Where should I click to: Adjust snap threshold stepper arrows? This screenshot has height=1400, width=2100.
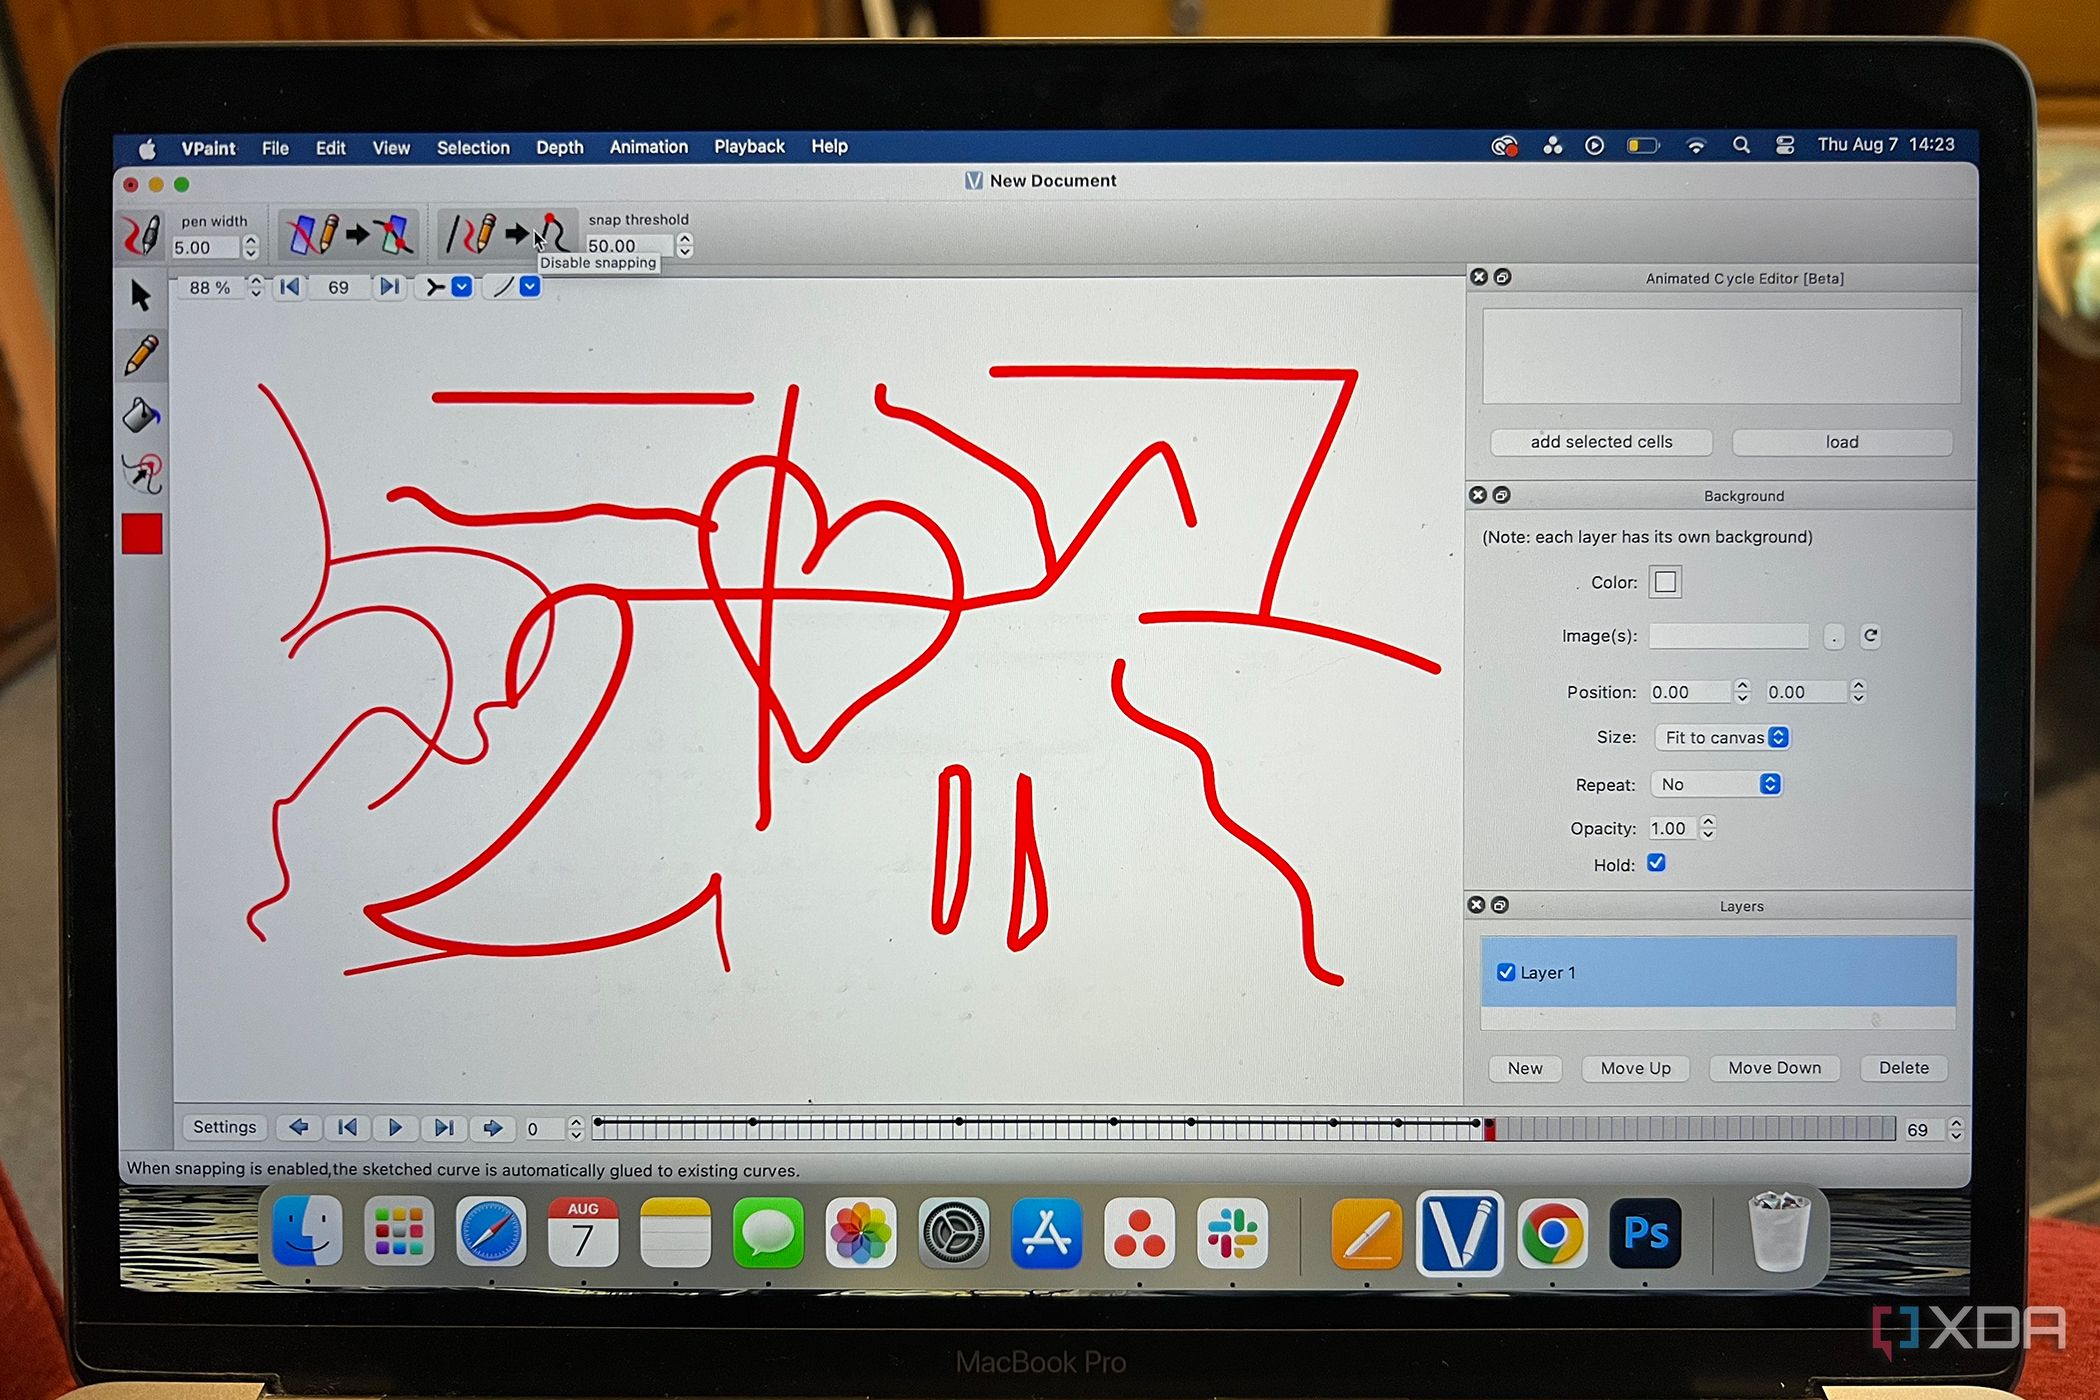coord(685,245)
